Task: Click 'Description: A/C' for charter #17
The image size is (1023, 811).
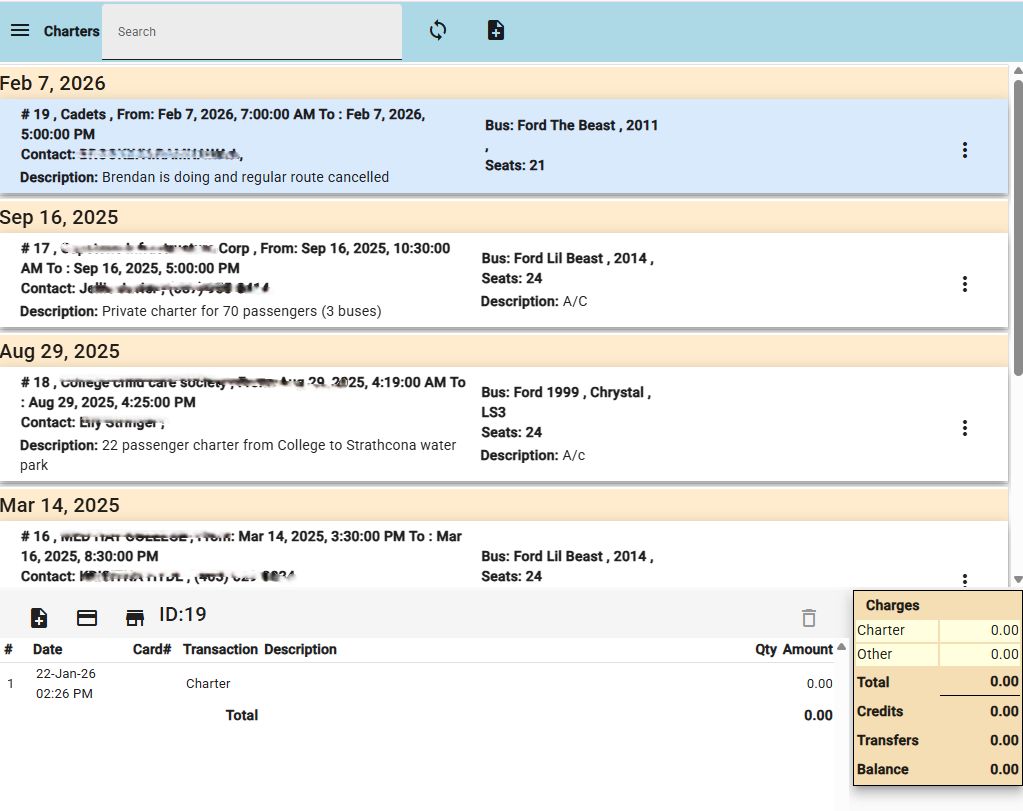Action: pyautogui.click(x=534, y=301)
